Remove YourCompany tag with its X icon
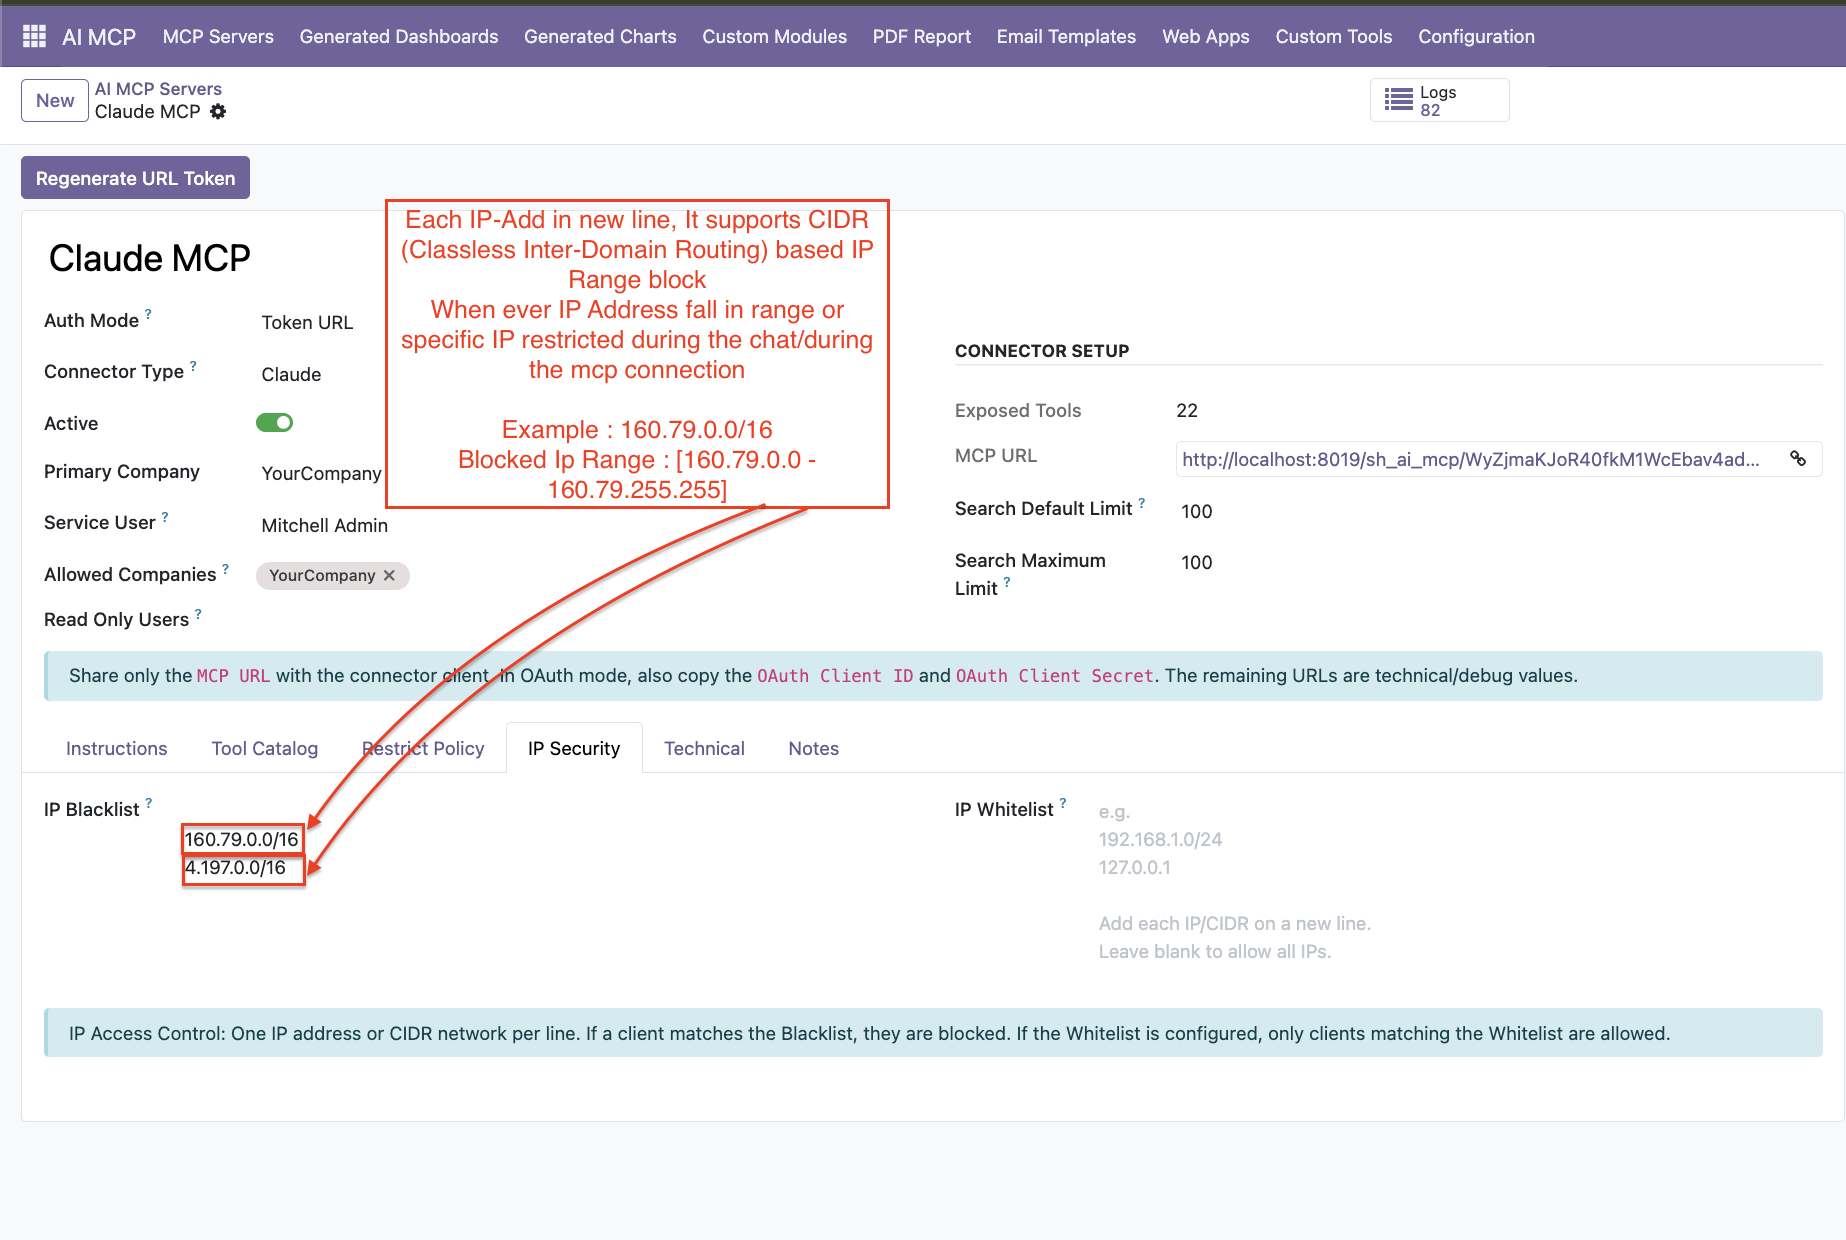Viewport: 1846px width, 1240px height. pyautogui.click(x=390, y=576)
